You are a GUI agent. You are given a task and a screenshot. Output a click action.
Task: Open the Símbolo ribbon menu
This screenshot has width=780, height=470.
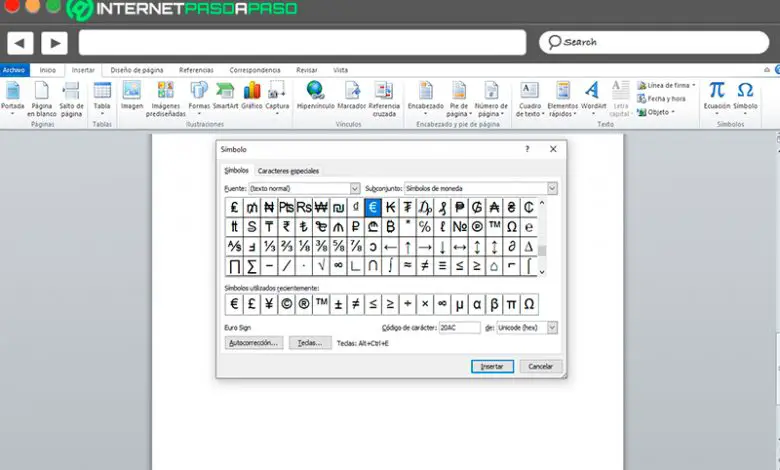745,98
